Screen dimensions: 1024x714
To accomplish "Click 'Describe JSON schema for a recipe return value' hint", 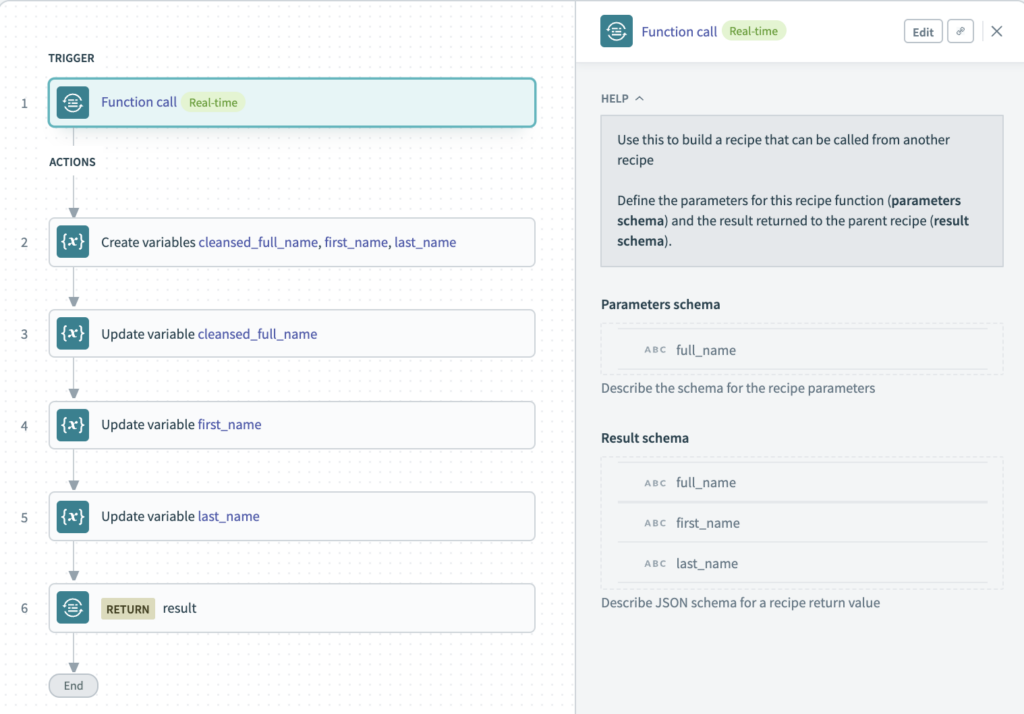I will click(x=741, y=602).
